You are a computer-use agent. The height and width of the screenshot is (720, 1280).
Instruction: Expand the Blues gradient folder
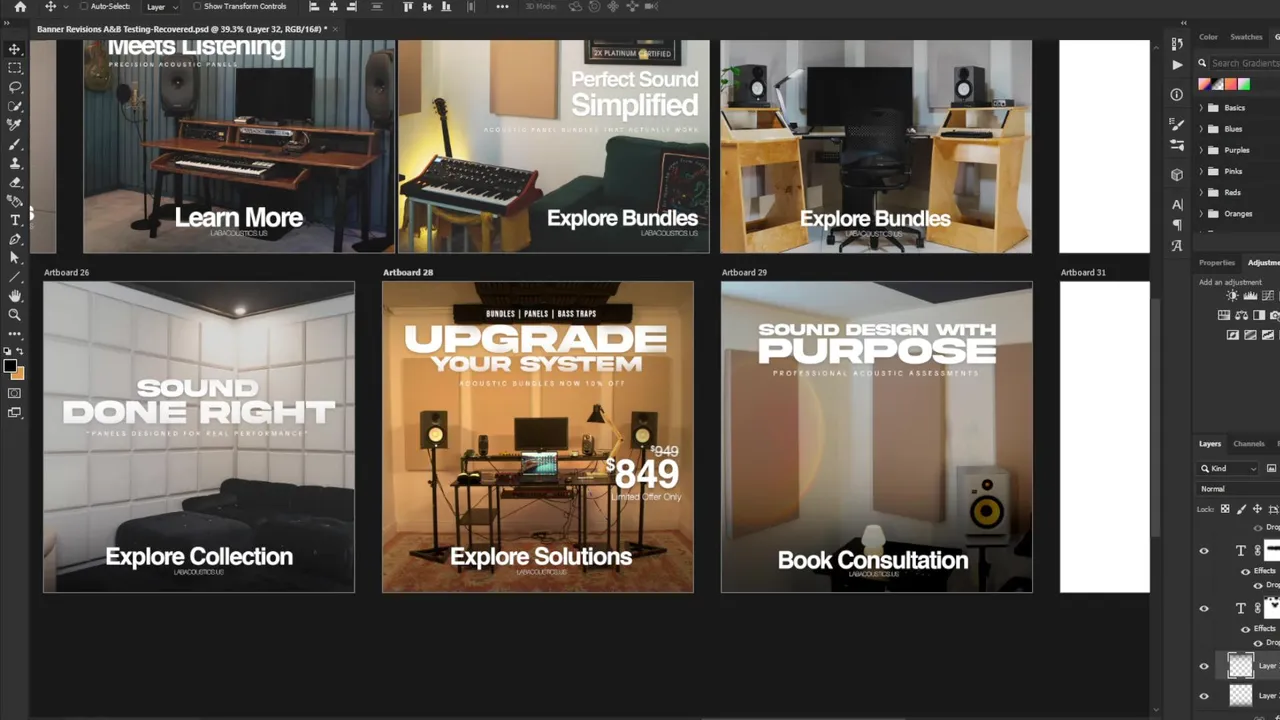click(x=1201, y=129)
